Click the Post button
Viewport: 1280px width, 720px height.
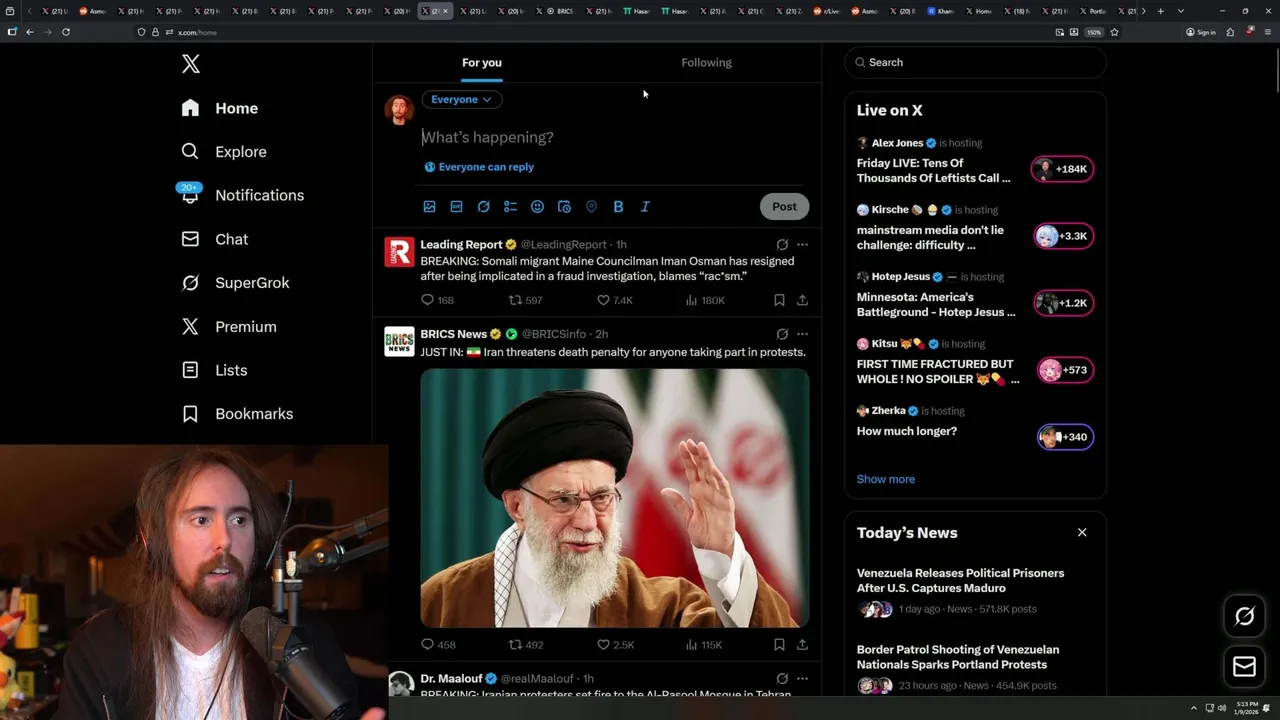784,206
